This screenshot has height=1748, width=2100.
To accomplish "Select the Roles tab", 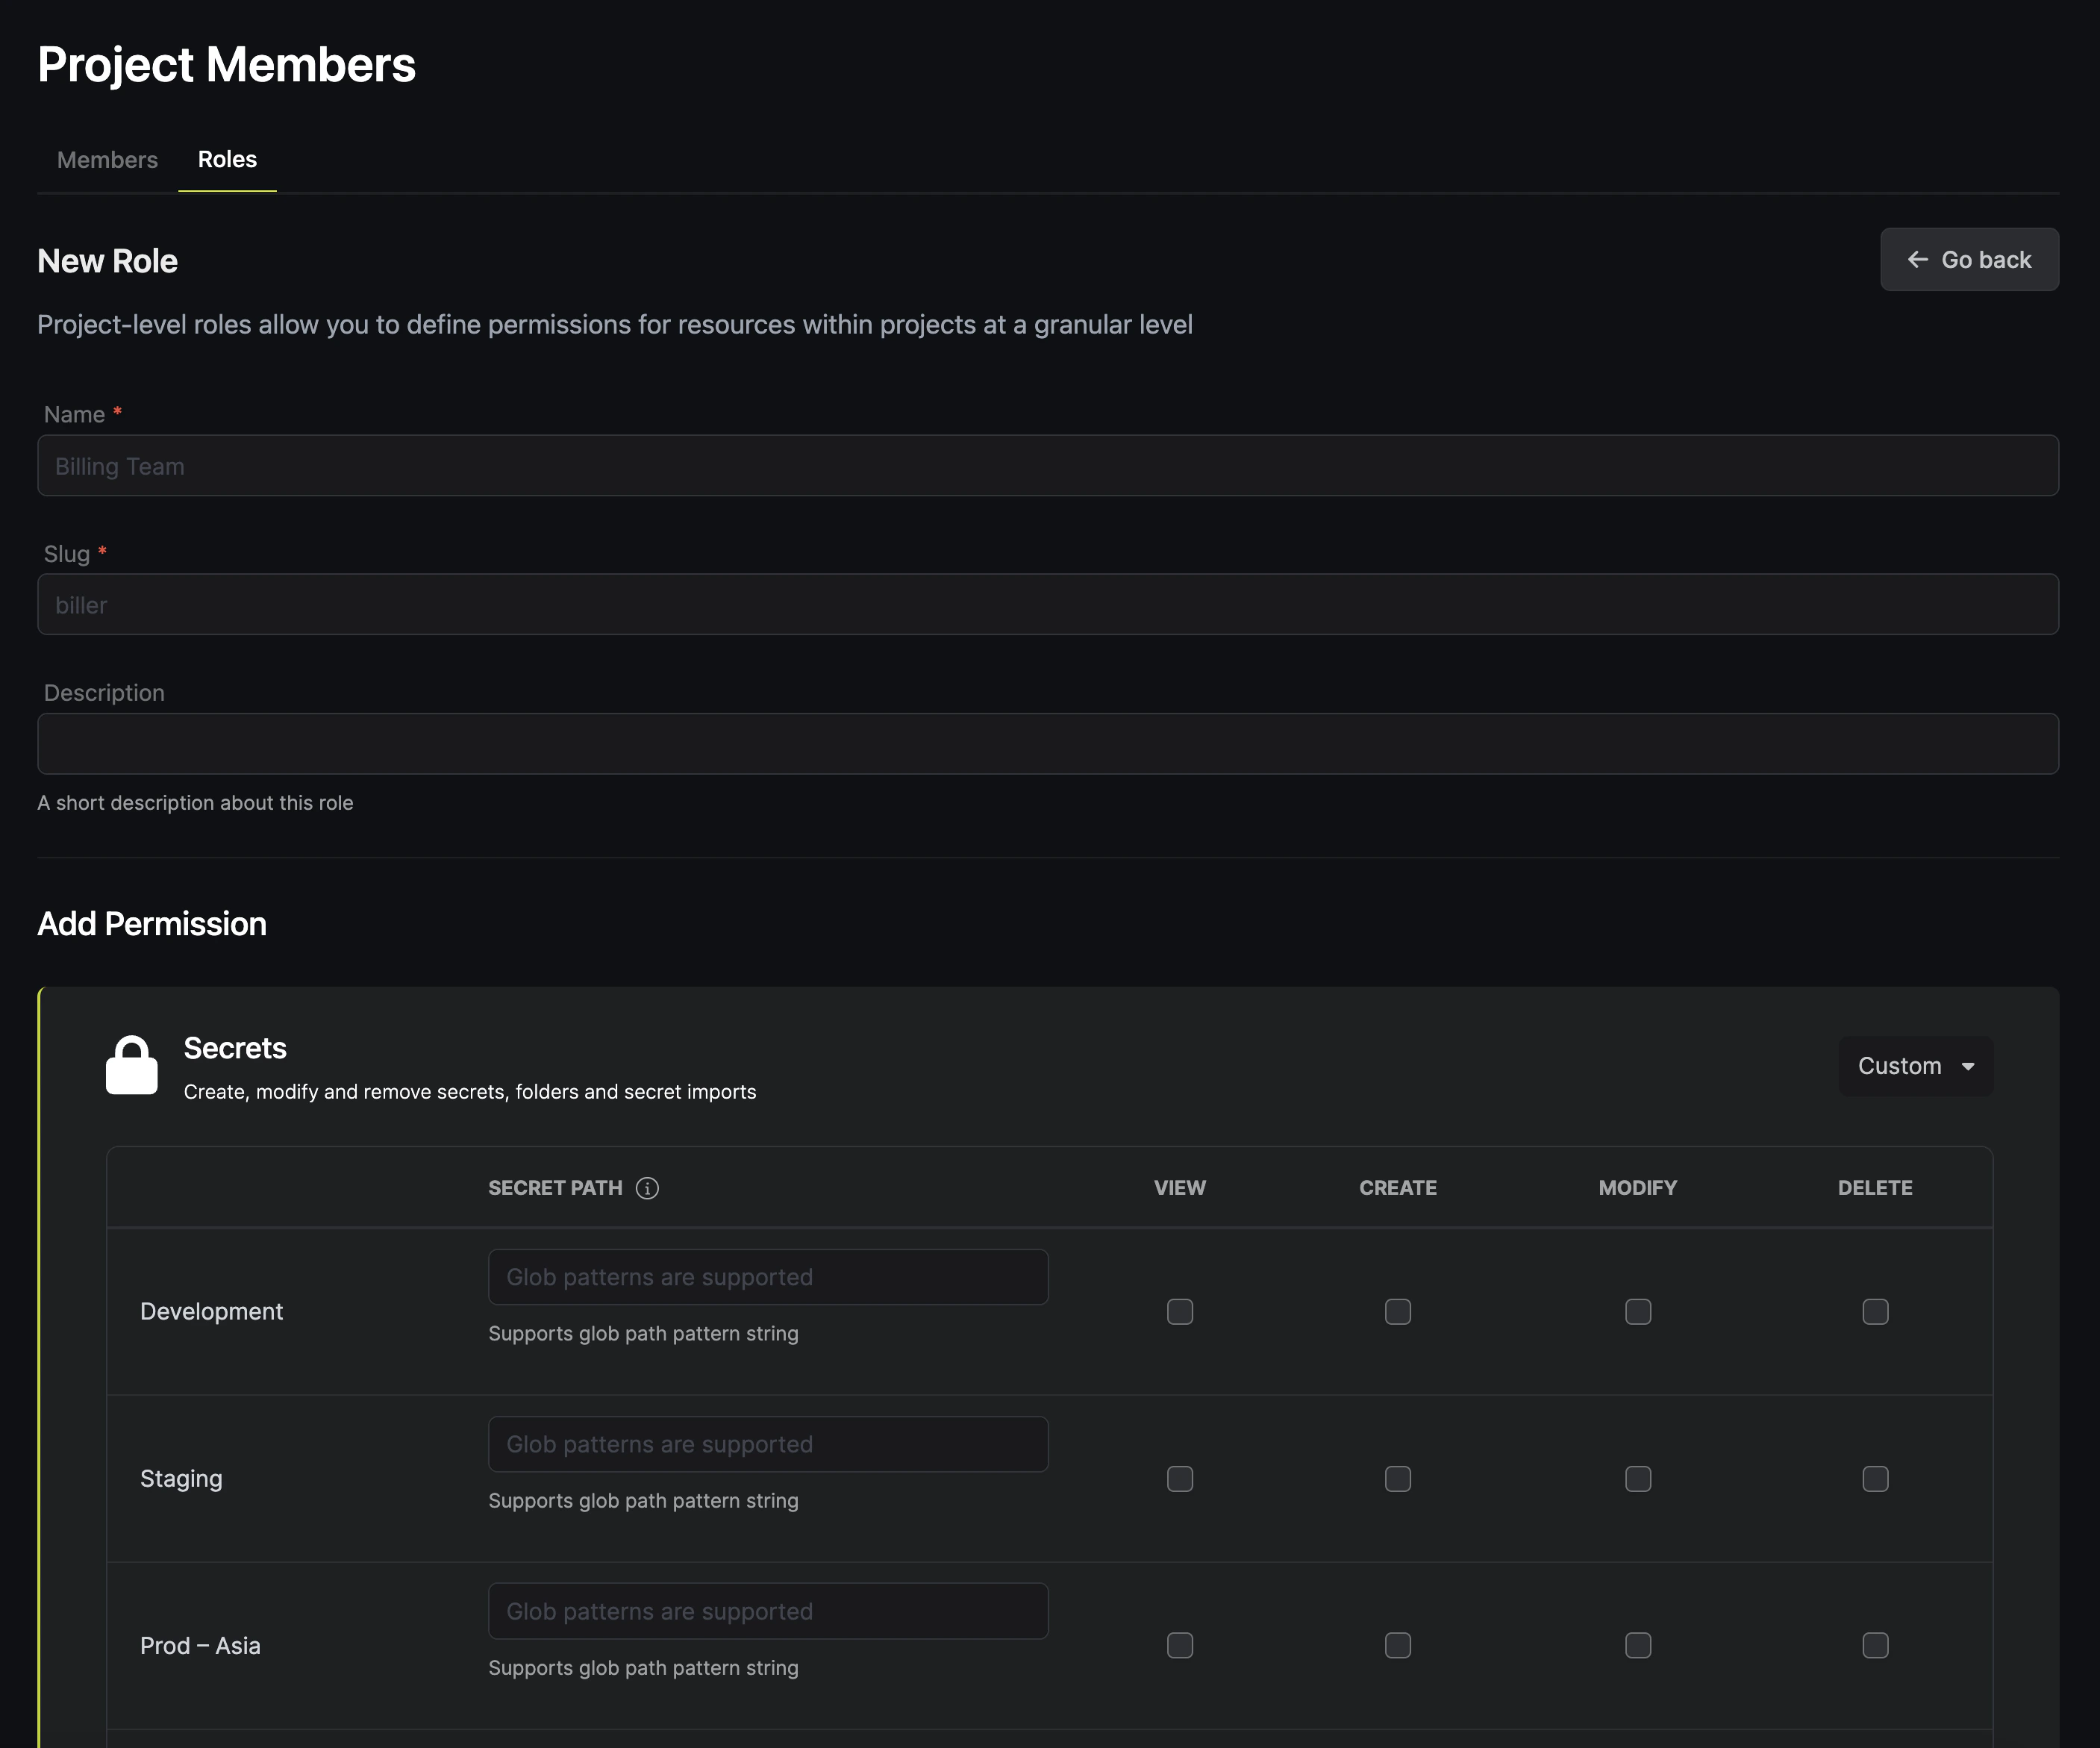I will point(227,160).
